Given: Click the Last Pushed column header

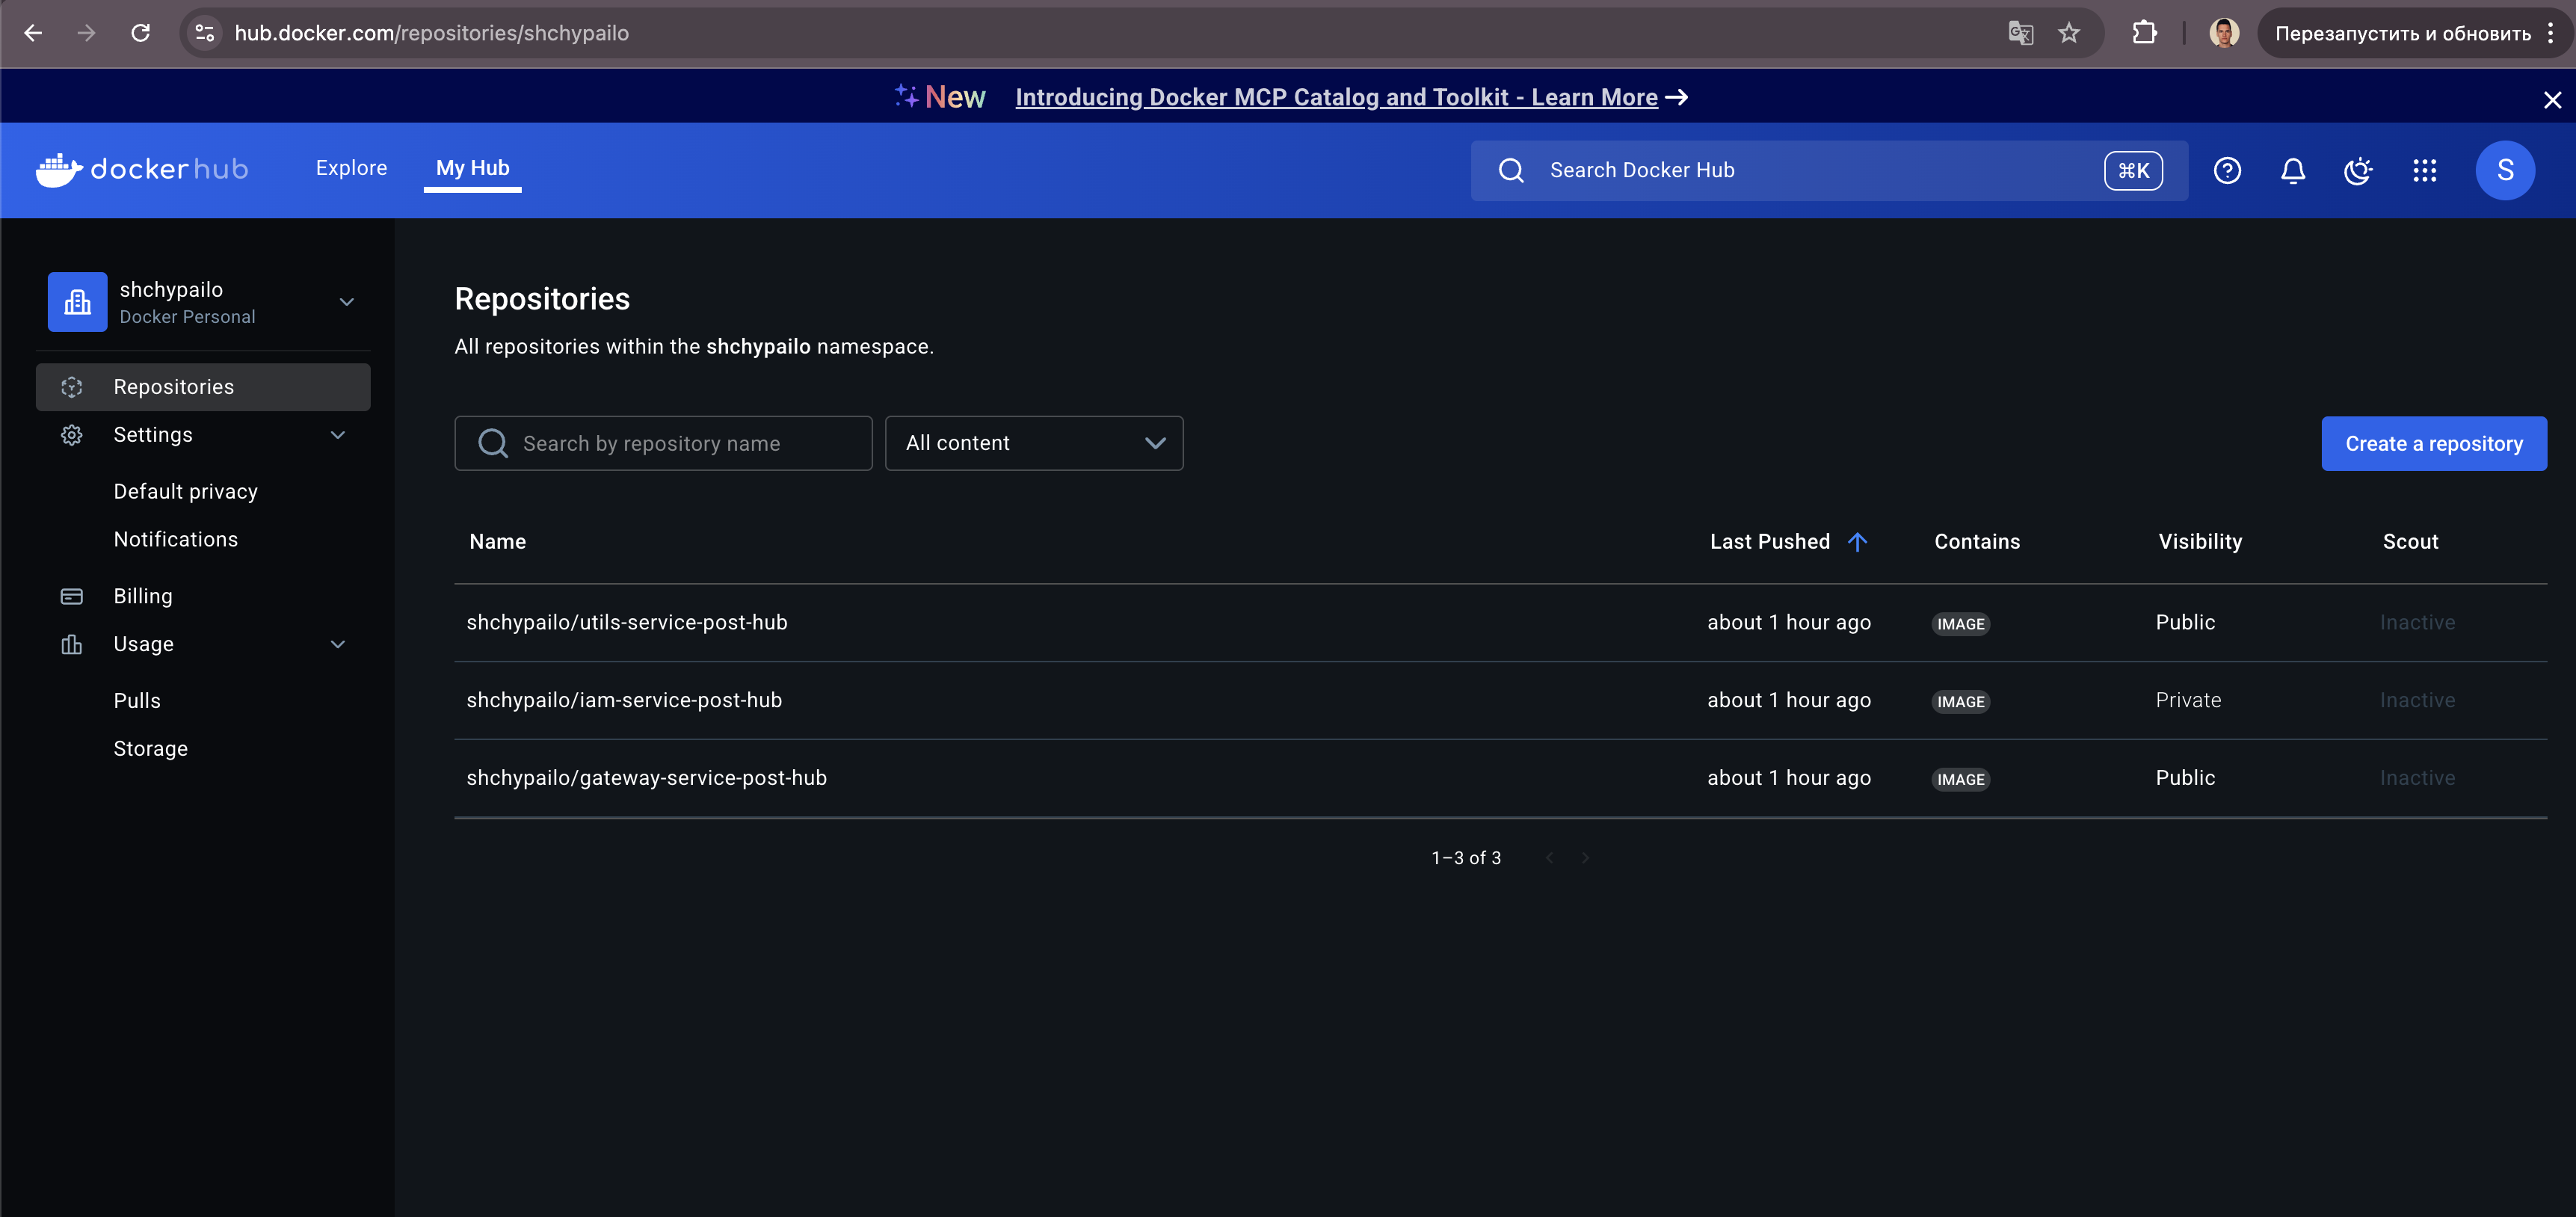Looking at the screenshot, I should 1770,542.
